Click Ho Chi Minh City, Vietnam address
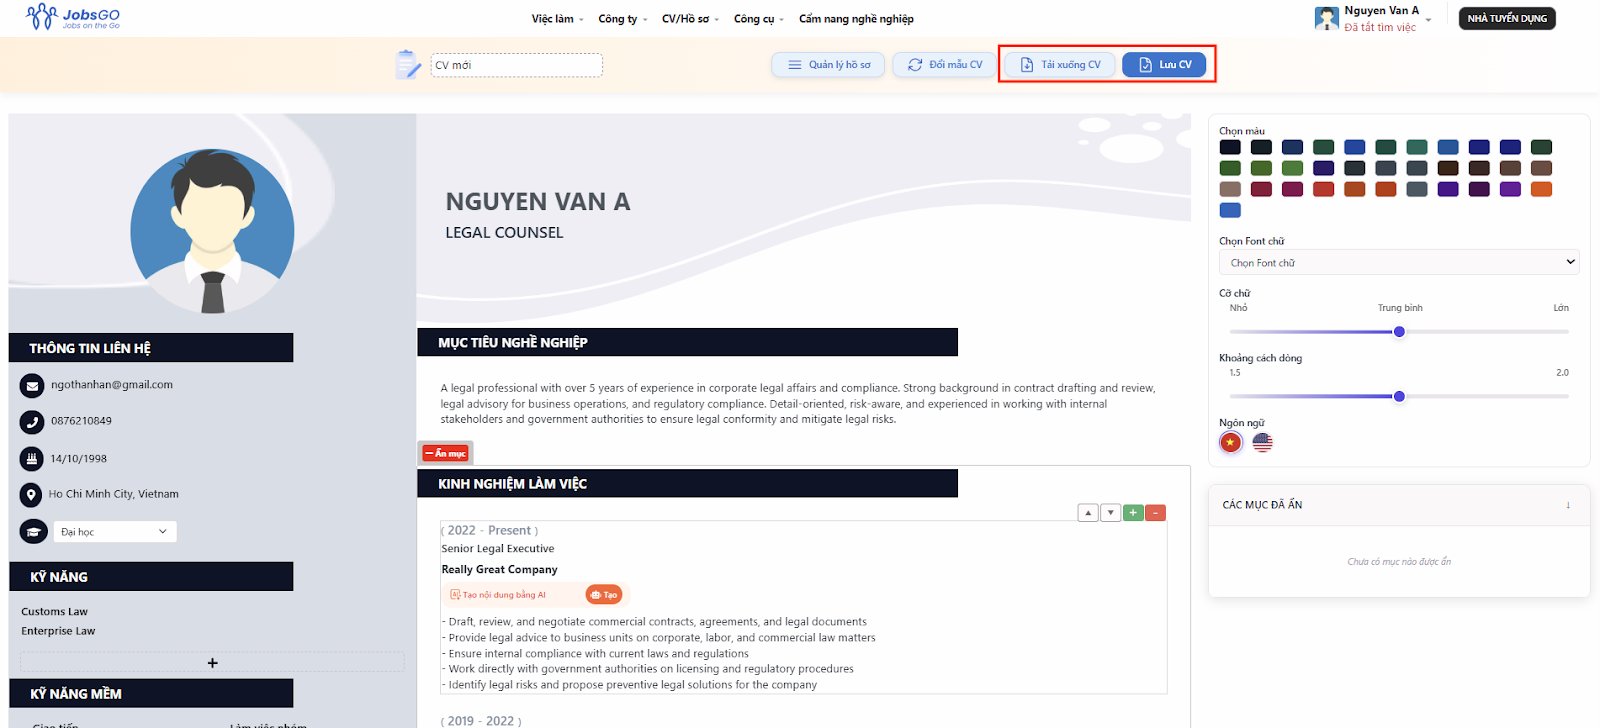Image resolution: width=1600 pixels, height=728 pixels. click(114, 494)
